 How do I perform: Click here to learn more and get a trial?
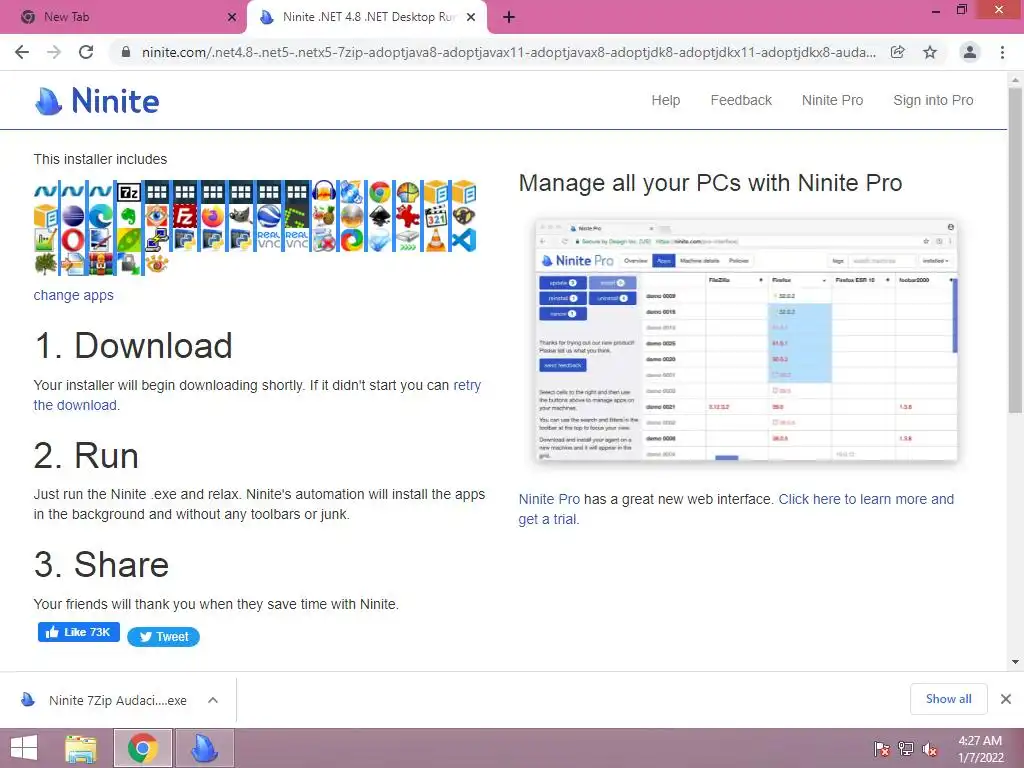[736, 509]
